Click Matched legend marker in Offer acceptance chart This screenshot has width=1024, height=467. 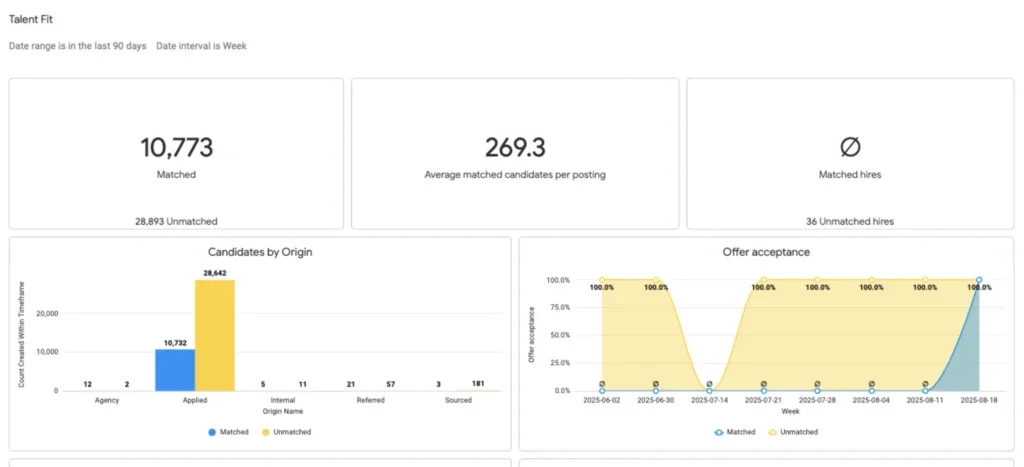coord(718,432)
